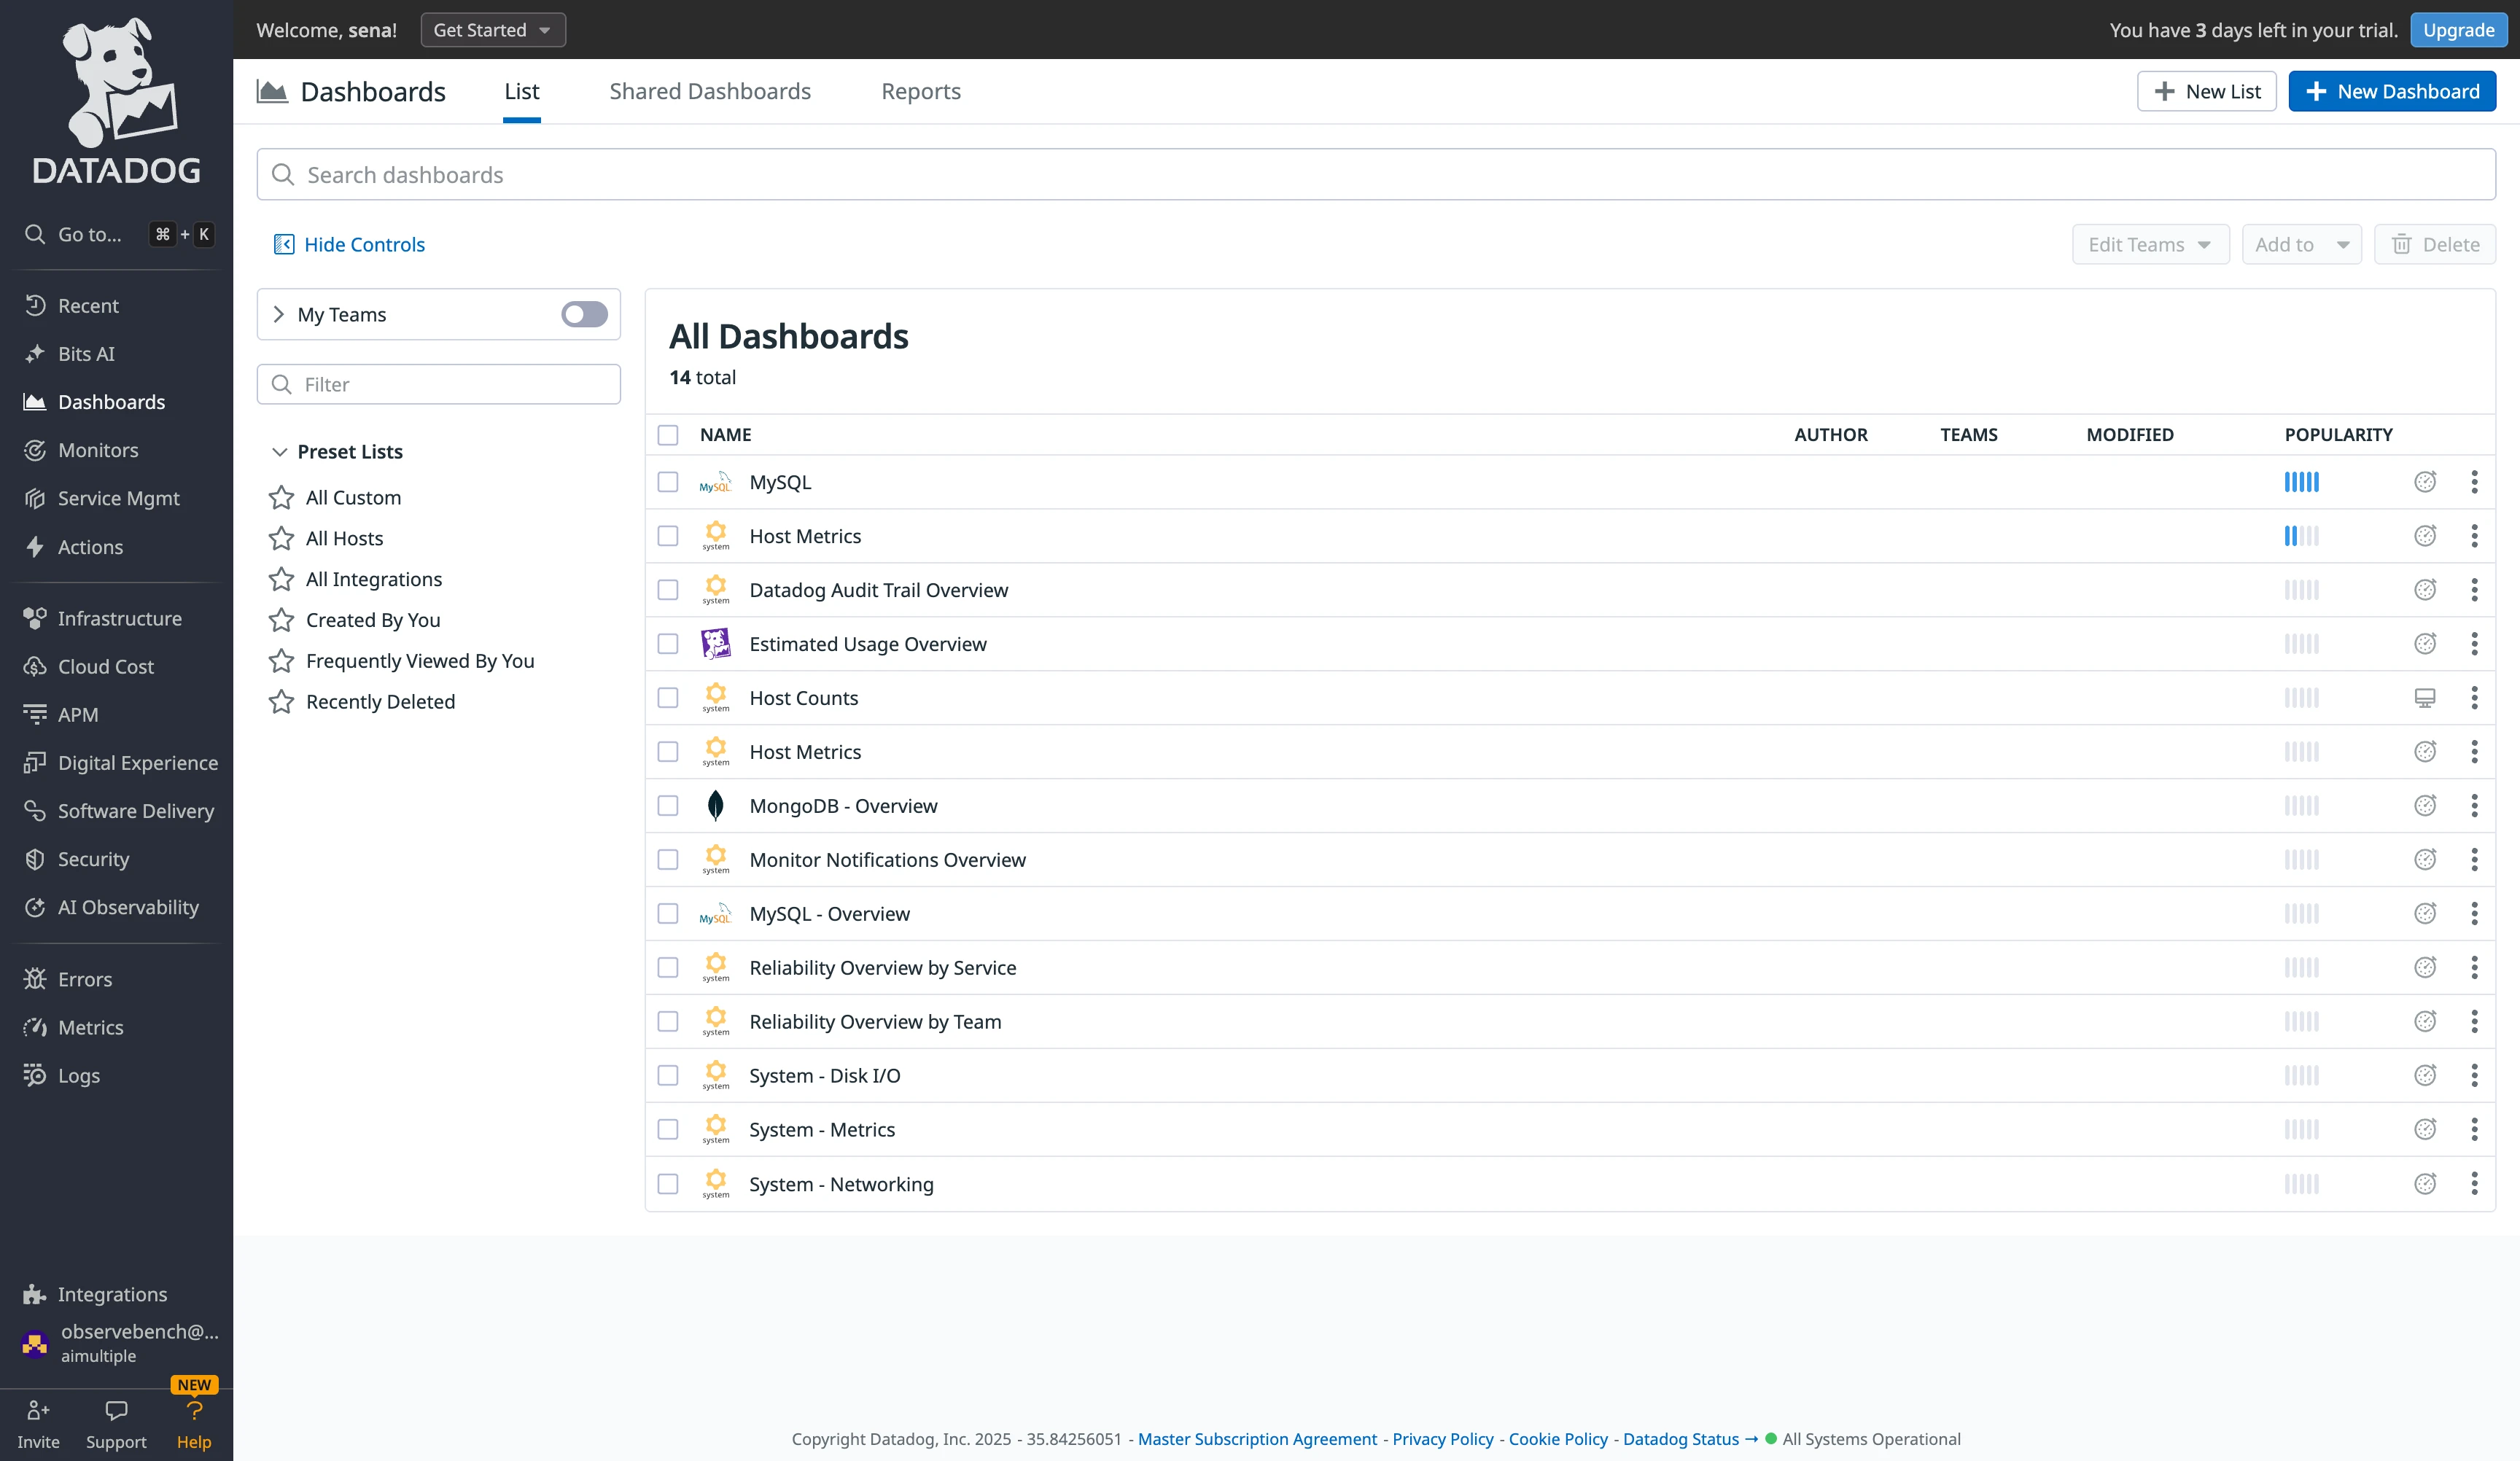Switch to the Reports tab
The height and width of the screenshot is (1461, 2520).
[920, 91]
